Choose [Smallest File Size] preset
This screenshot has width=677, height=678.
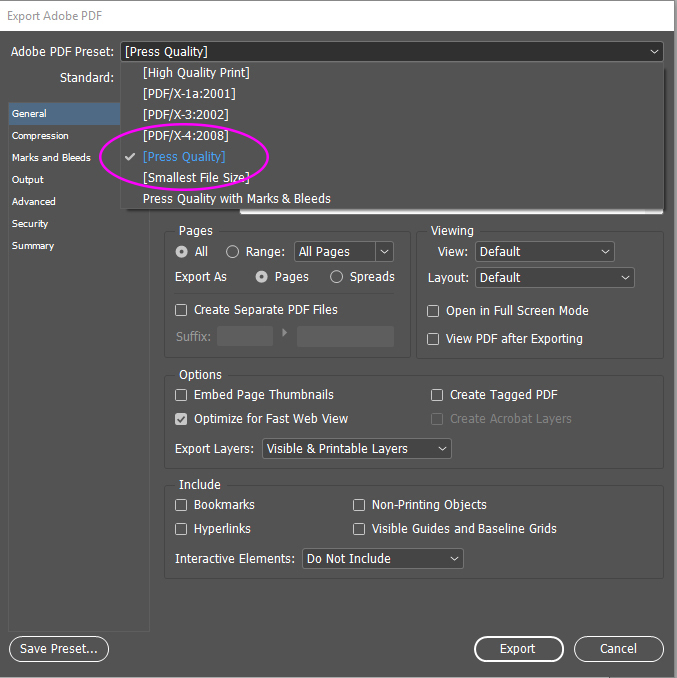point(392,178)
